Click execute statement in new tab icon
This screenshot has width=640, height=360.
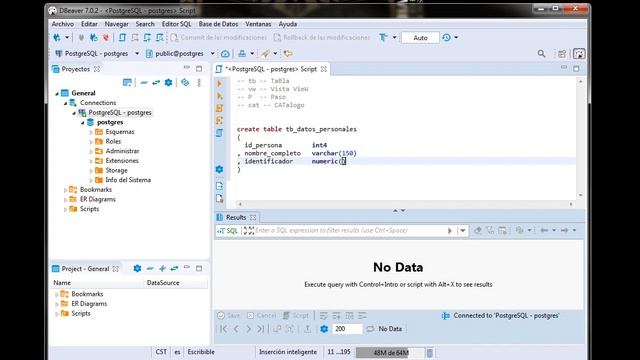(220, 96)
